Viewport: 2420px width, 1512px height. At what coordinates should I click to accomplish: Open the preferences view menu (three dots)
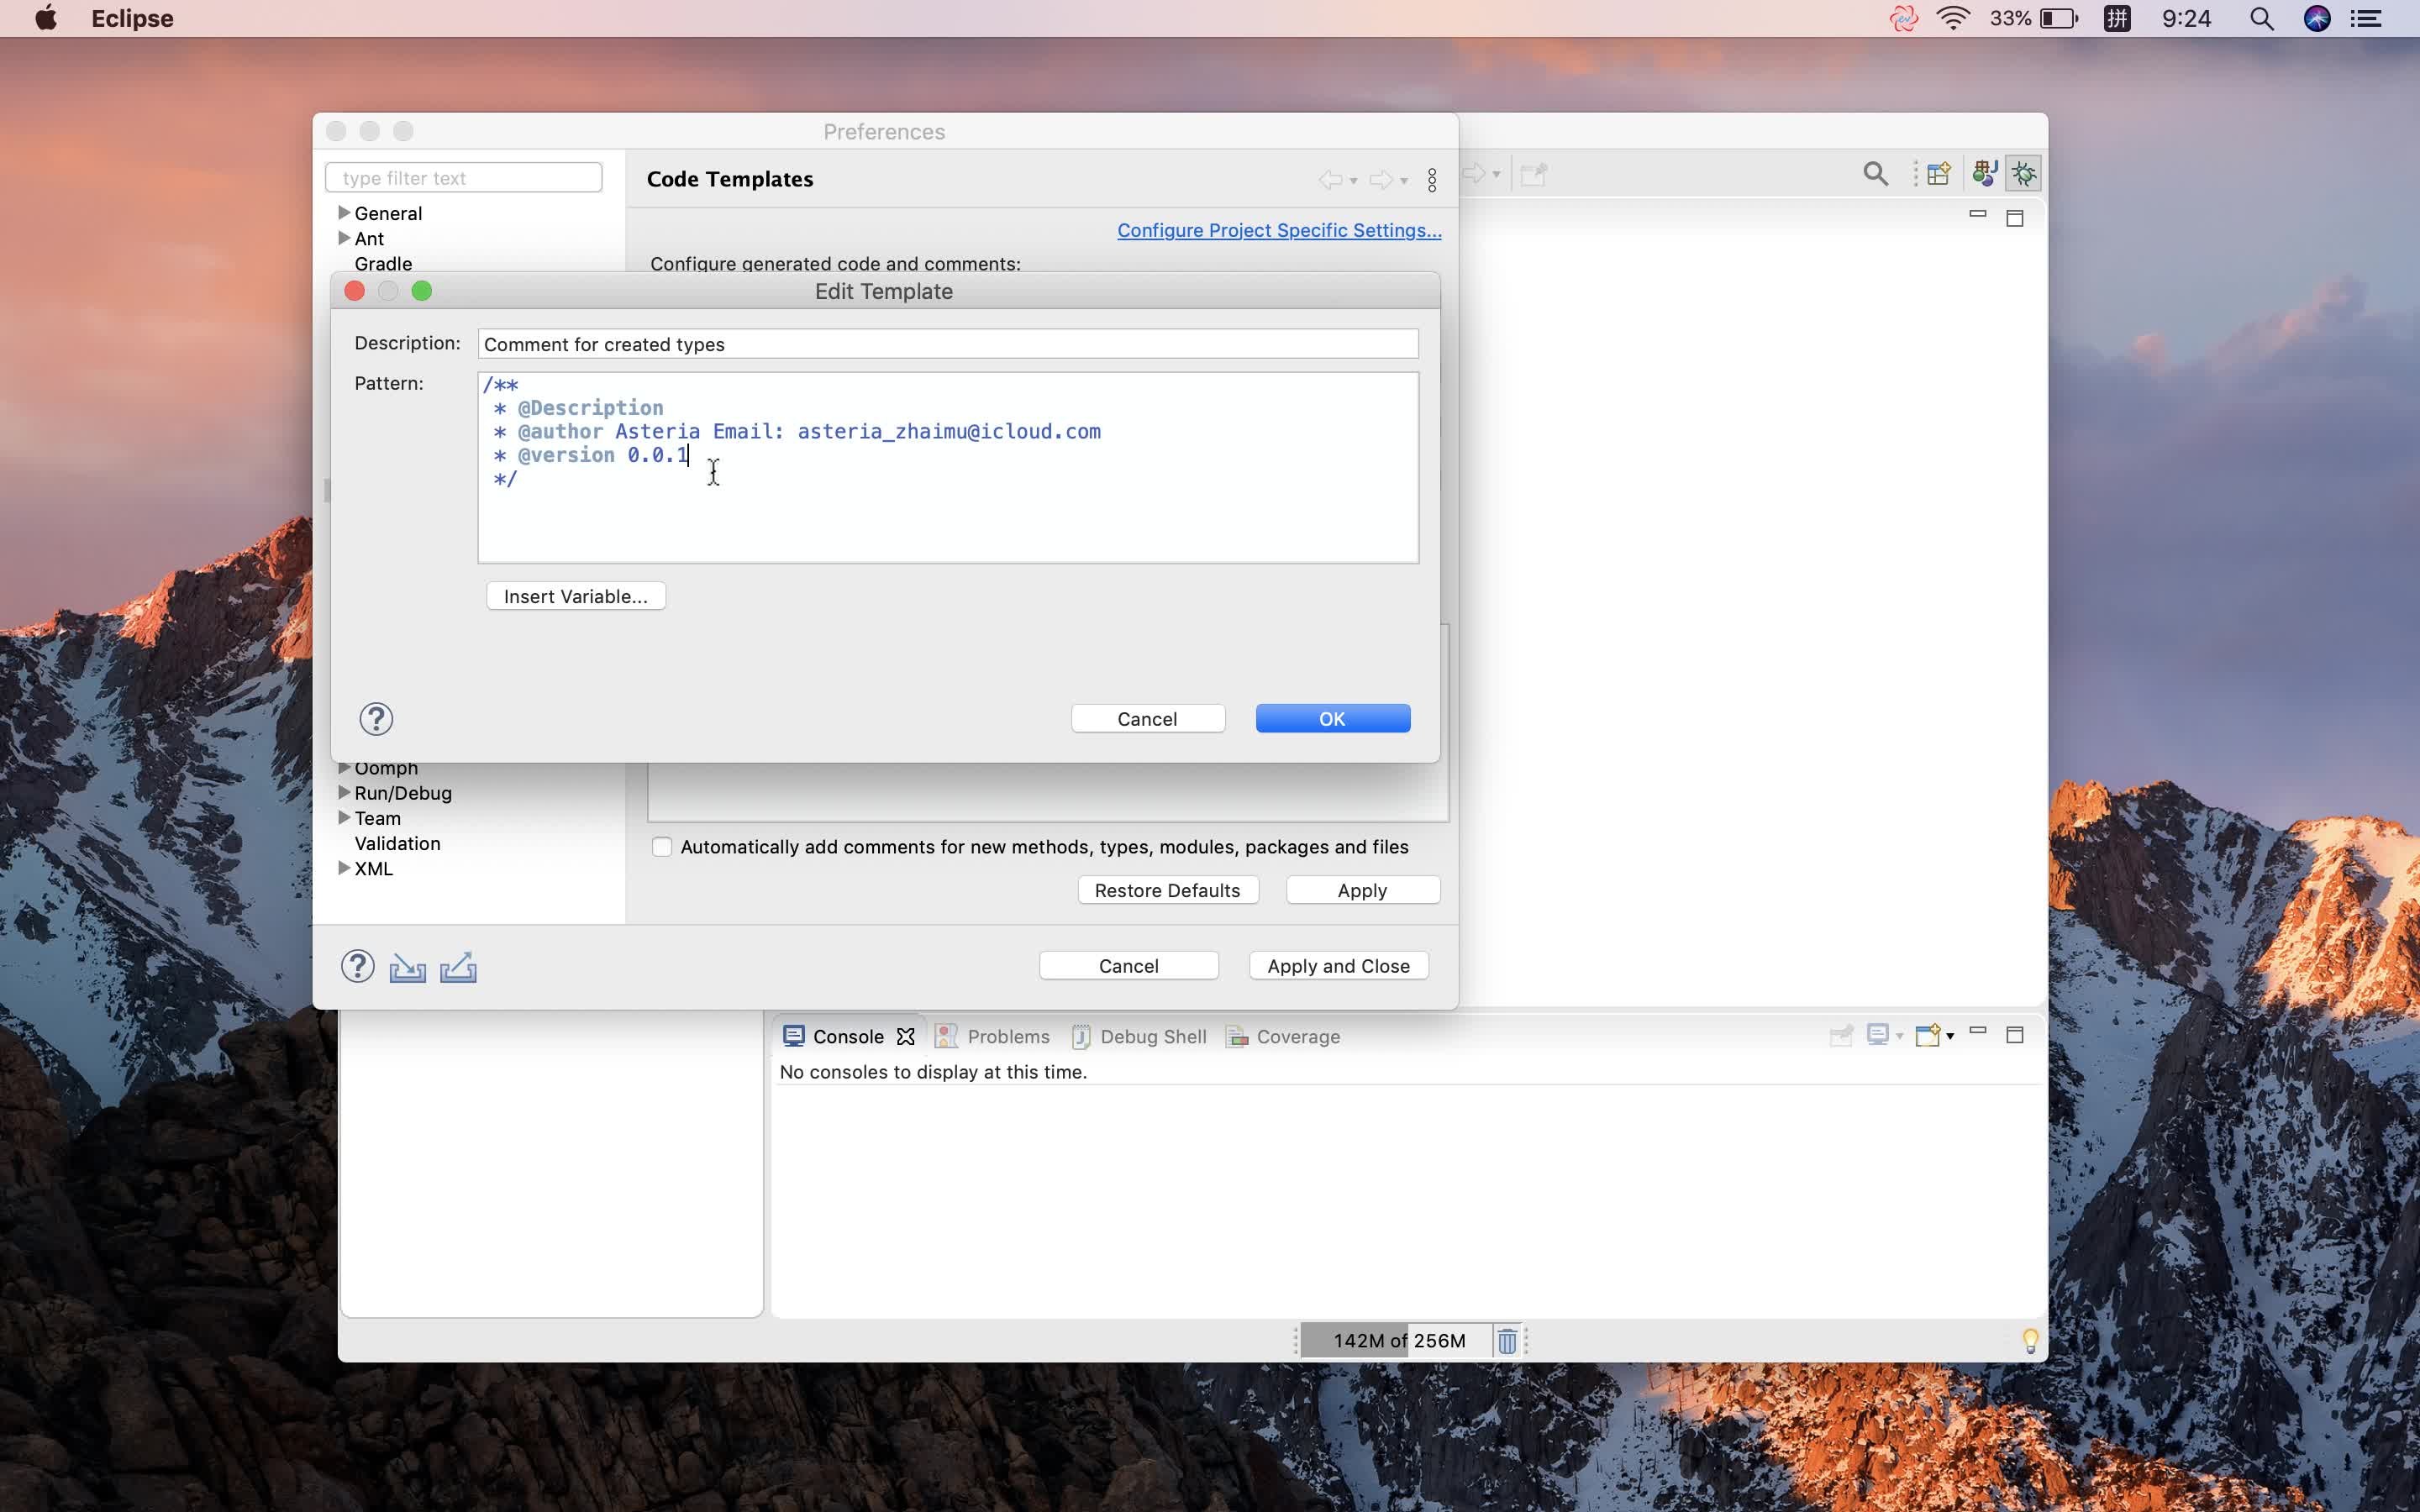click(1432, 180)
